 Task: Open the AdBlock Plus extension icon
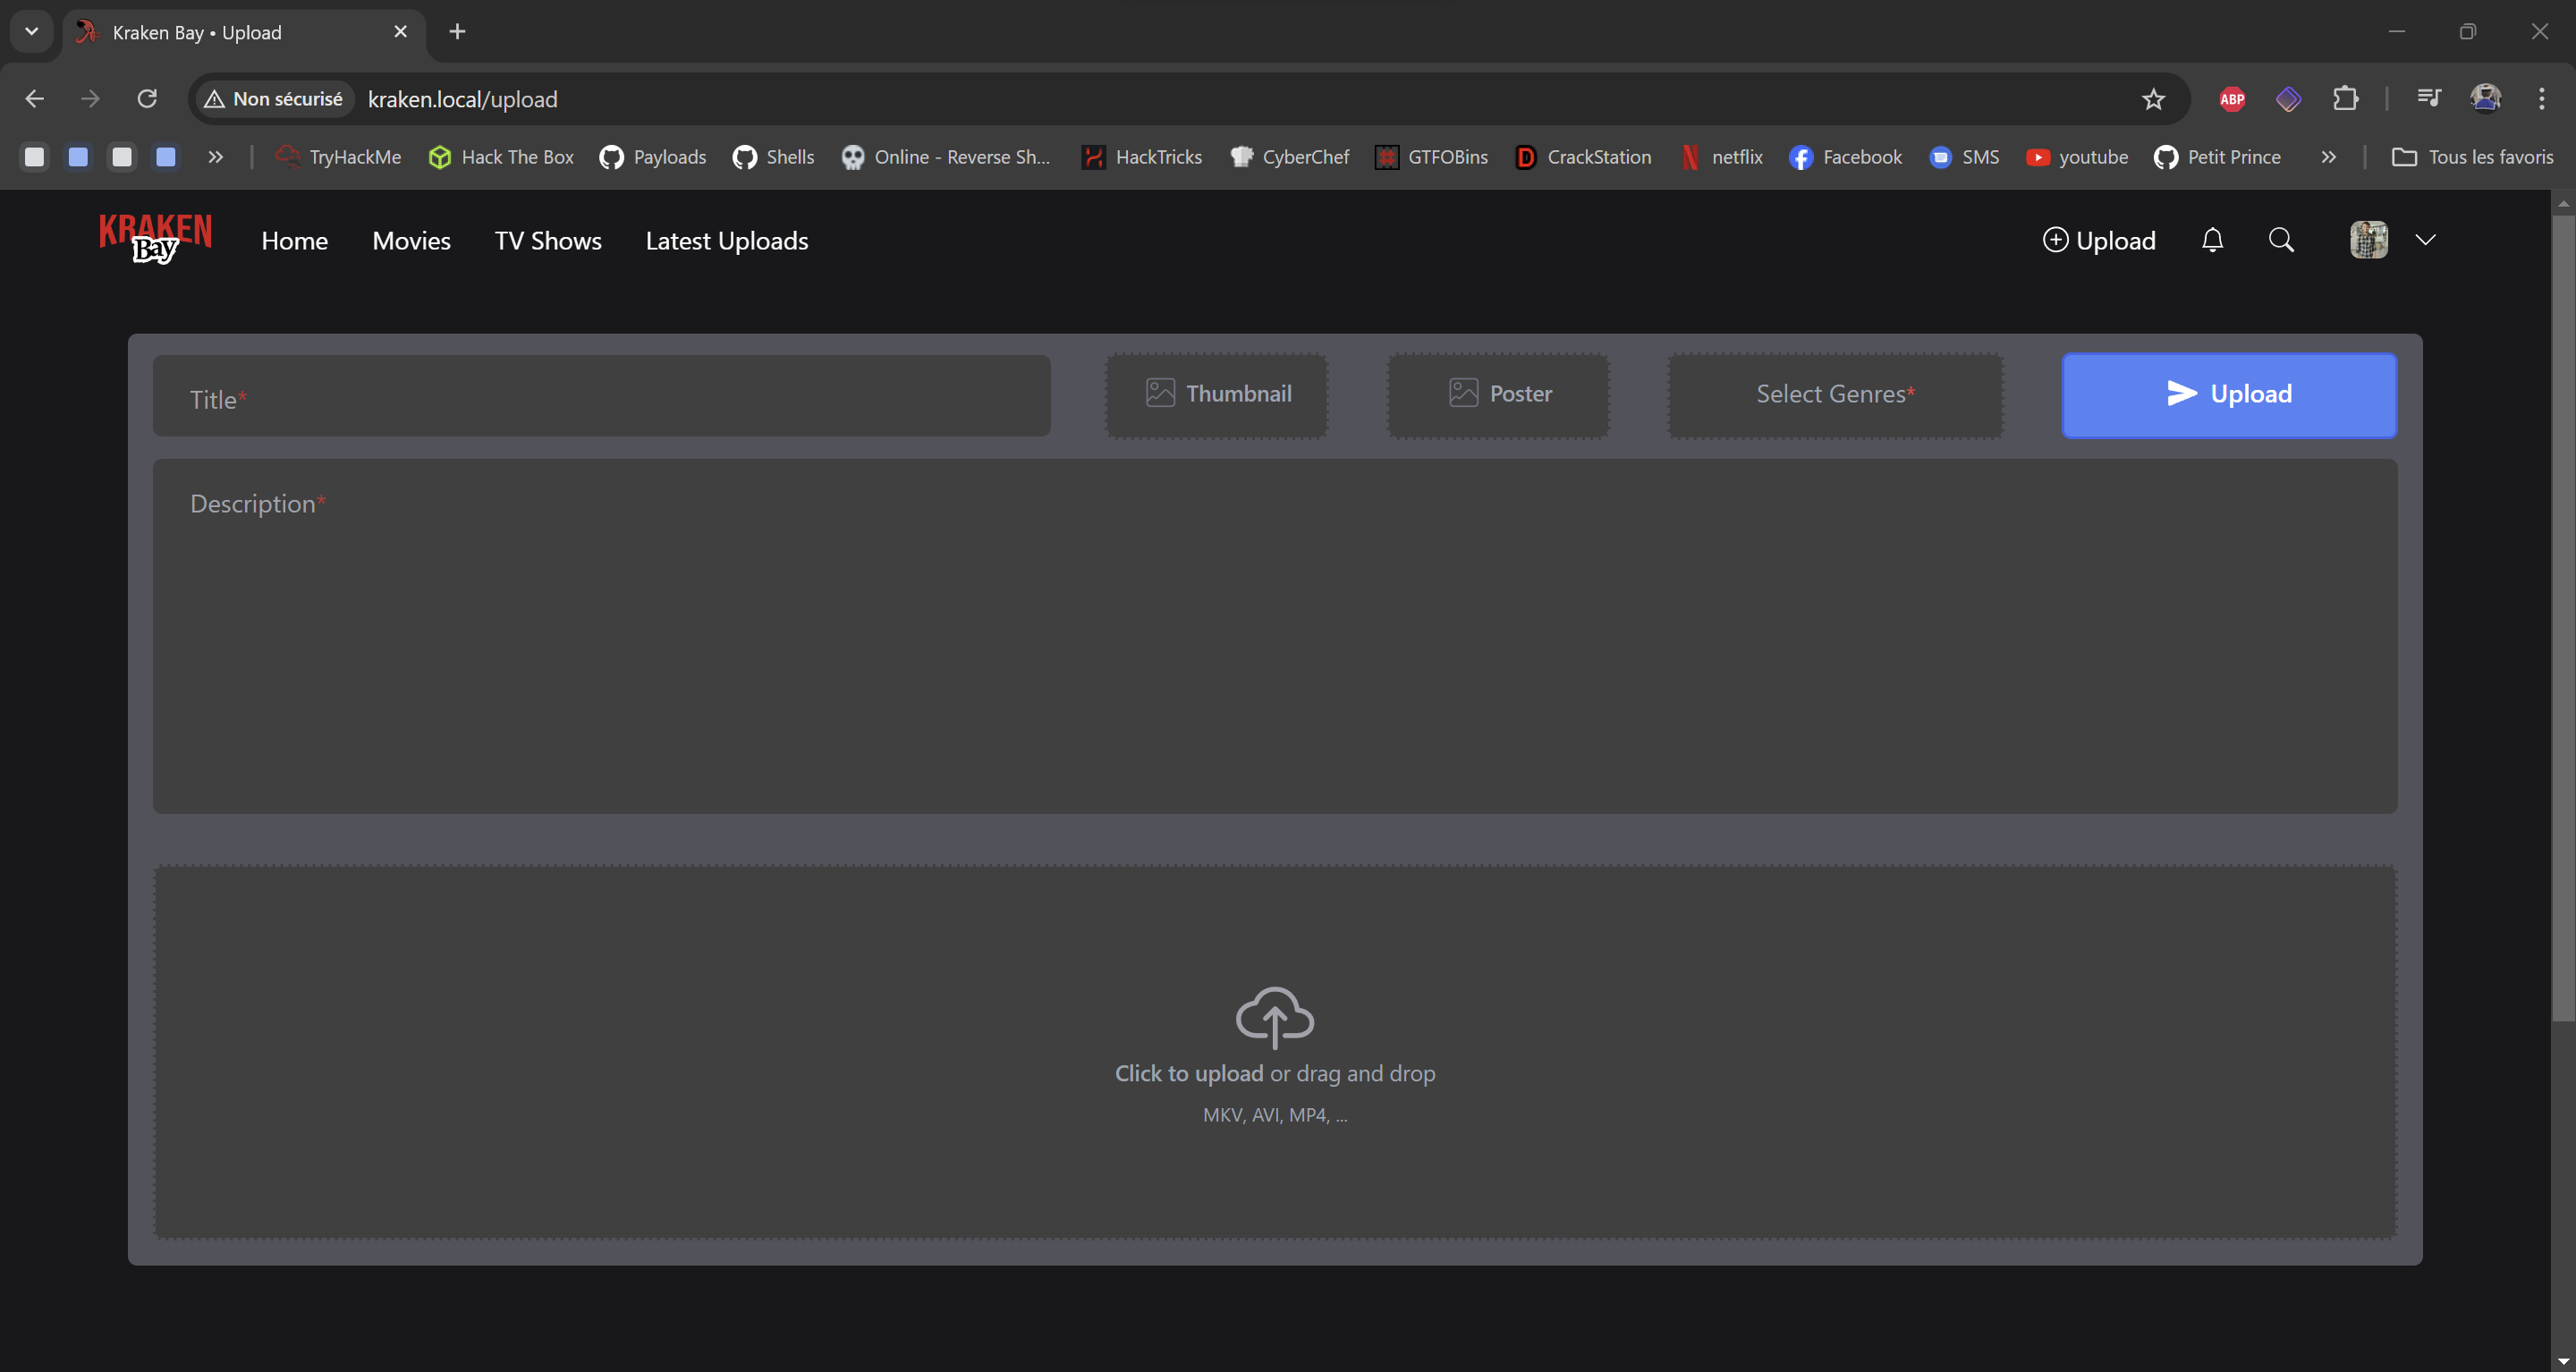click(x=2232, y=99)
